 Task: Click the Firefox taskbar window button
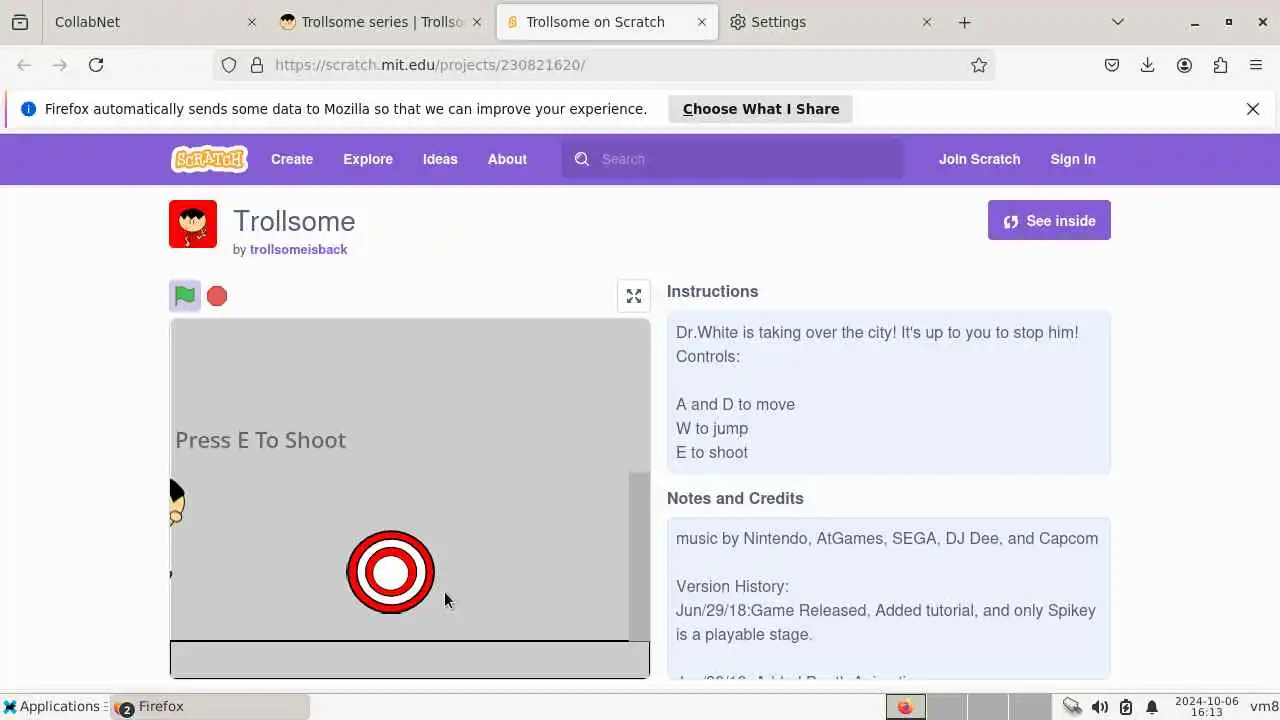click(x=210, y=706)
